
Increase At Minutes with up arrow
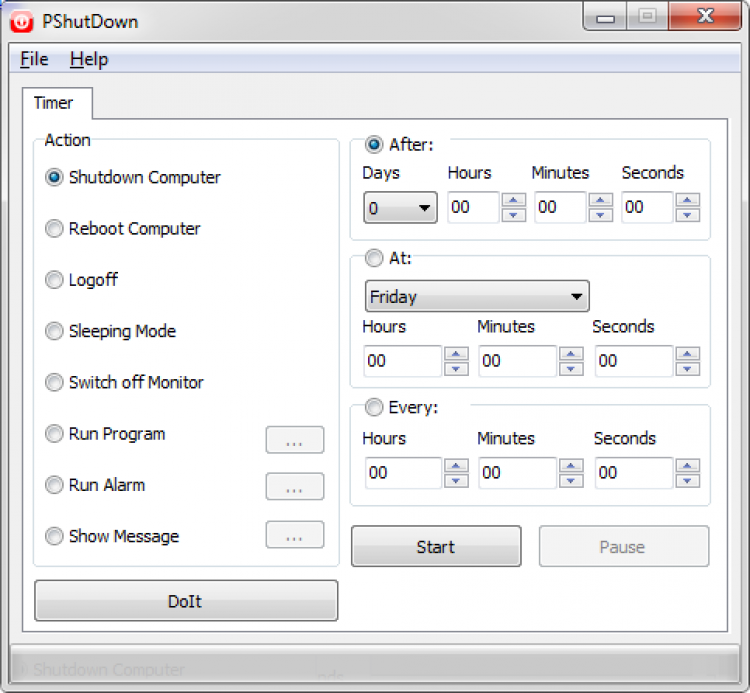(x=571, y=354)
